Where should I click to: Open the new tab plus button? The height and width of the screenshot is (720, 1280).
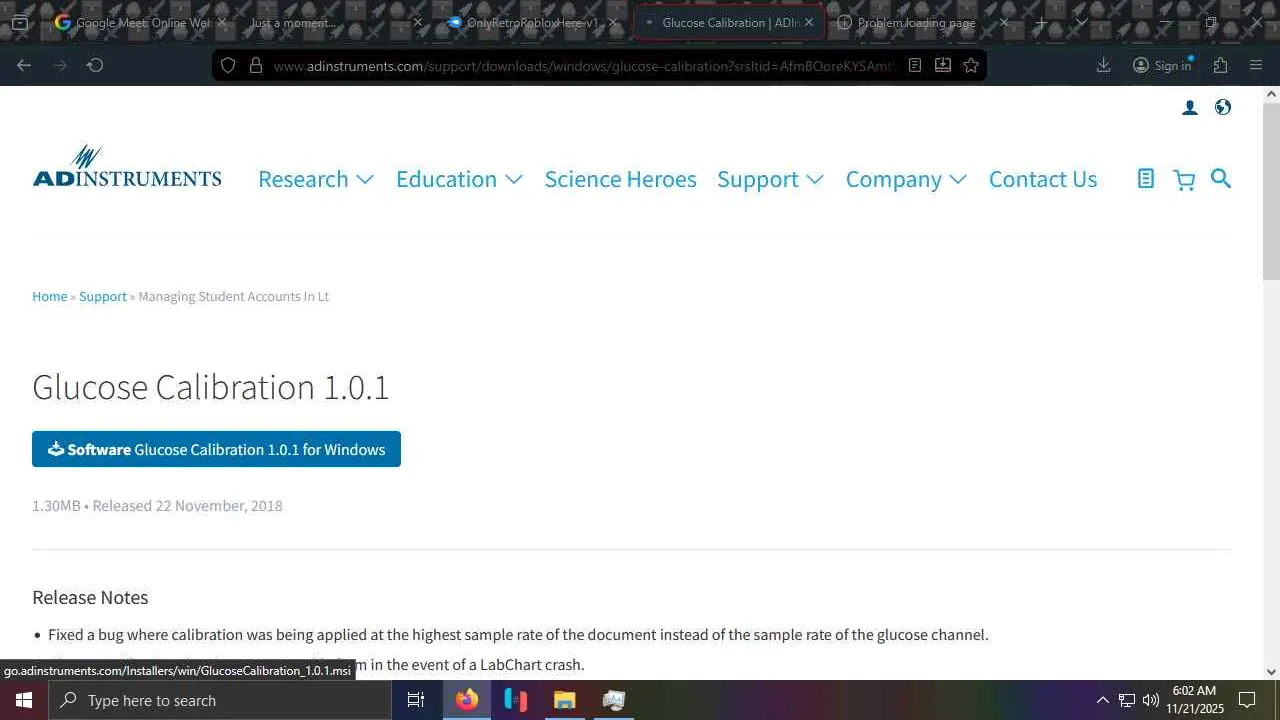tap(1042, 22)
